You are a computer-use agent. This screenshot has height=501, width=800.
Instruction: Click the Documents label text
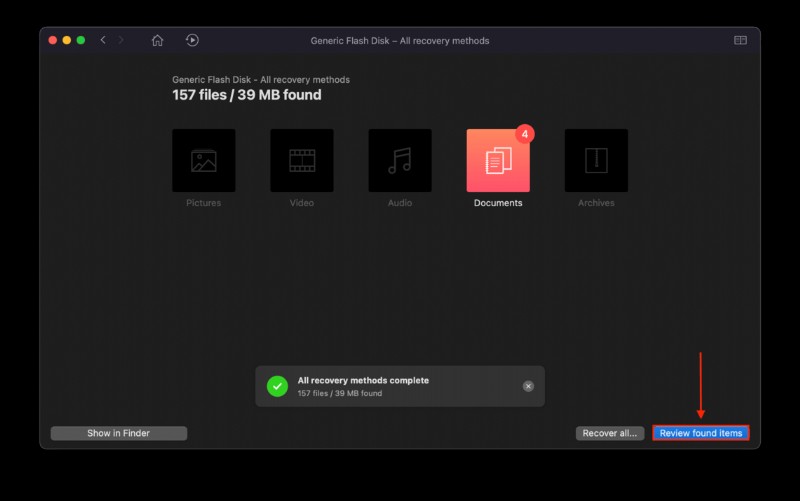tap(498, 203)
